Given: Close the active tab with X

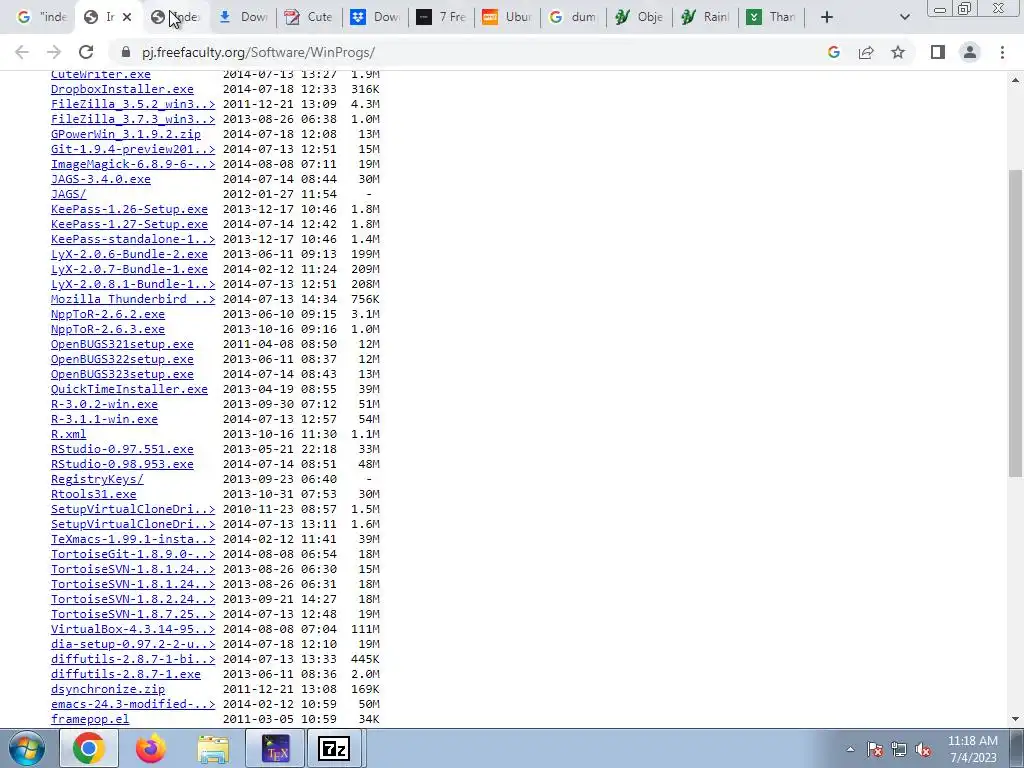Looking at the screenshot, I should (127, 17).
